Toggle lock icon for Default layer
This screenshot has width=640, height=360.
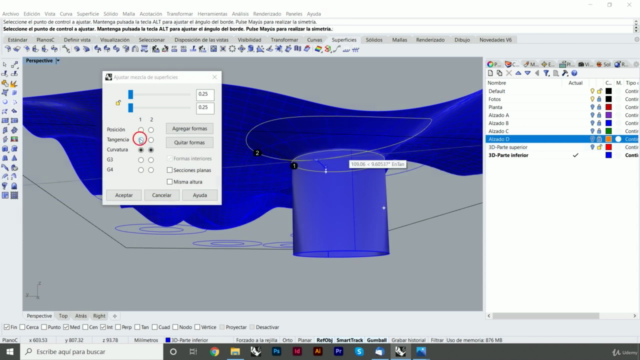tap(599, 91)
